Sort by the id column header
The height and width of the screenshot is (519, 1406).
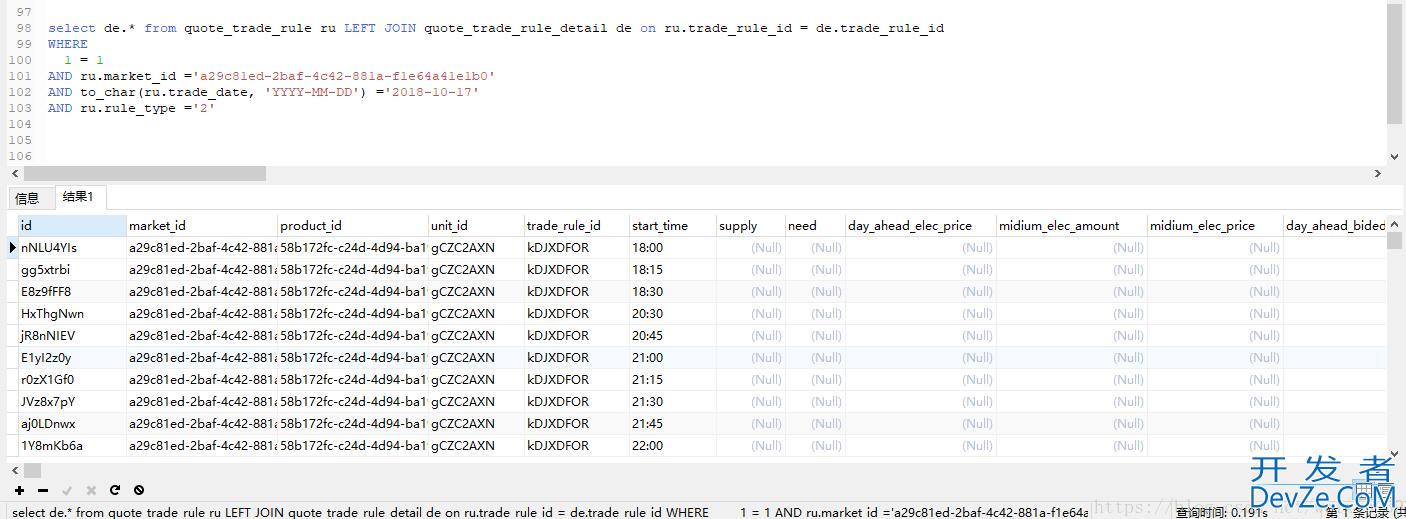(x=72, y=225)
